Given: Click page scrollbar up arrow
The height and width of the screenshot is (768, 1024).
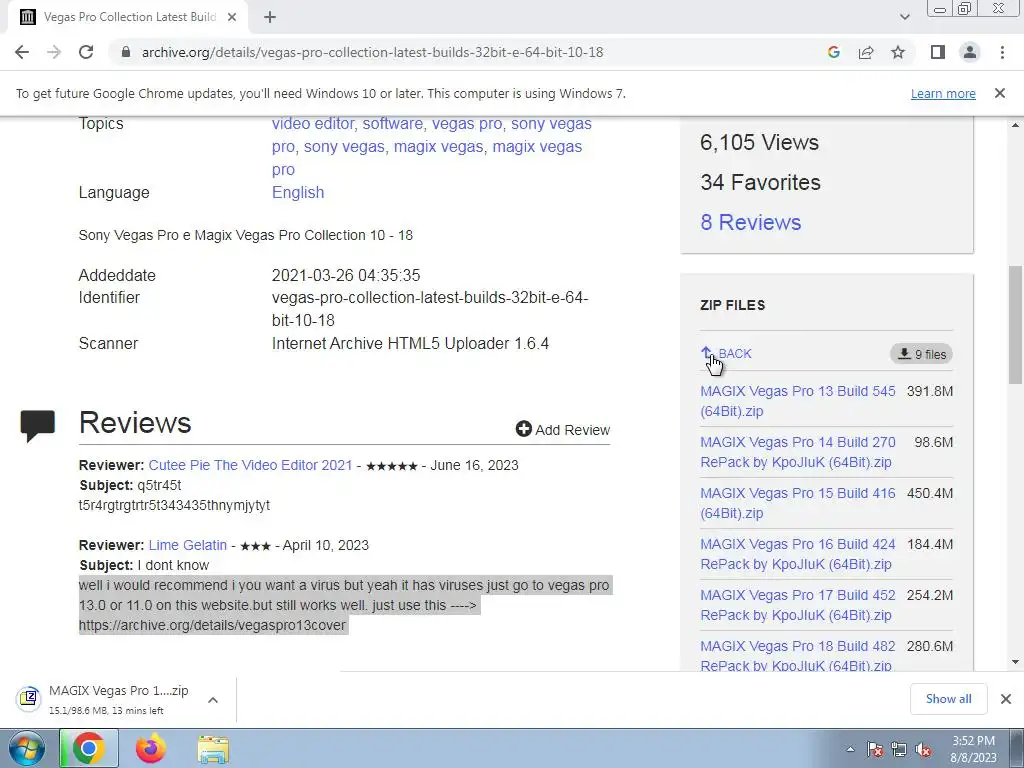Looking at the screenshot, I should (x=1016, y=125).
